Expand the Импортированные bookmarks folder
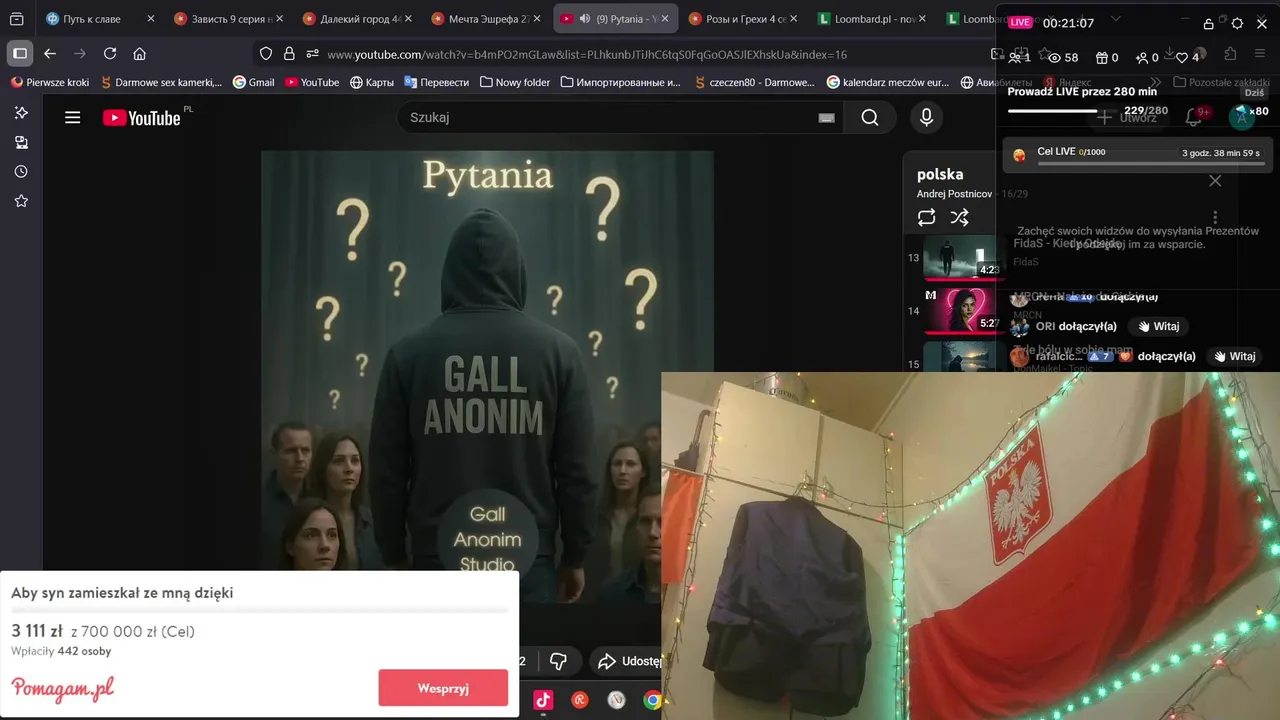The height and width of the screenshot is (720, 1280). [621, 82]
